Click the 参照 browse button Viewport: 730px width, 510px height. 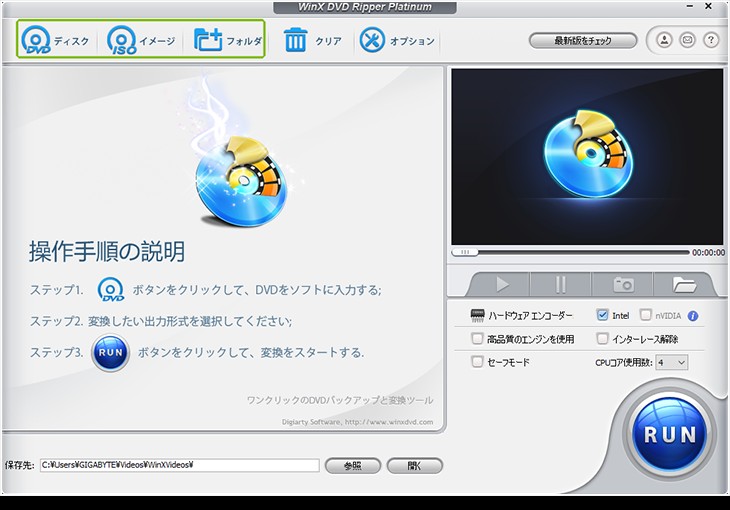(352, 466)
